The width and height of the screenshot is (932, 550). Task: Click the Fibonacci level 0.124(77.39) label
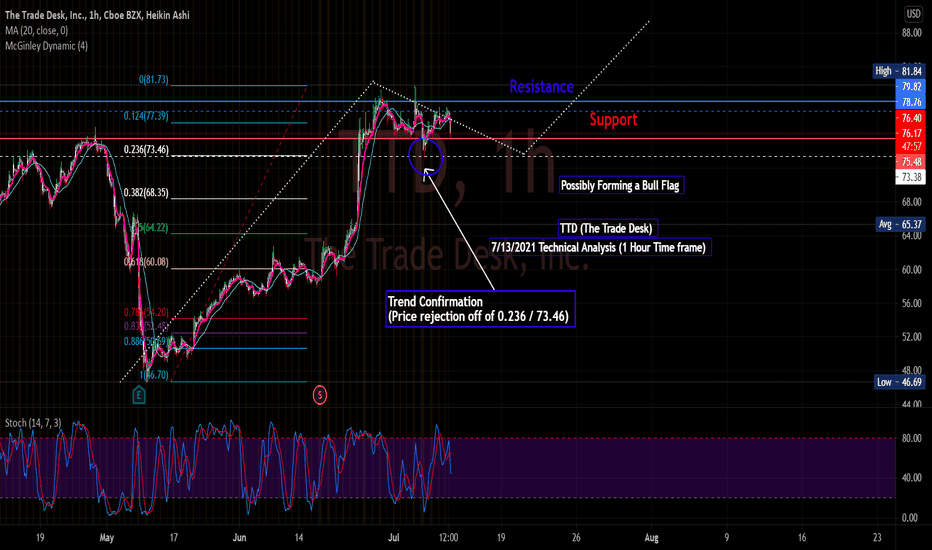[x=146, y=116]
